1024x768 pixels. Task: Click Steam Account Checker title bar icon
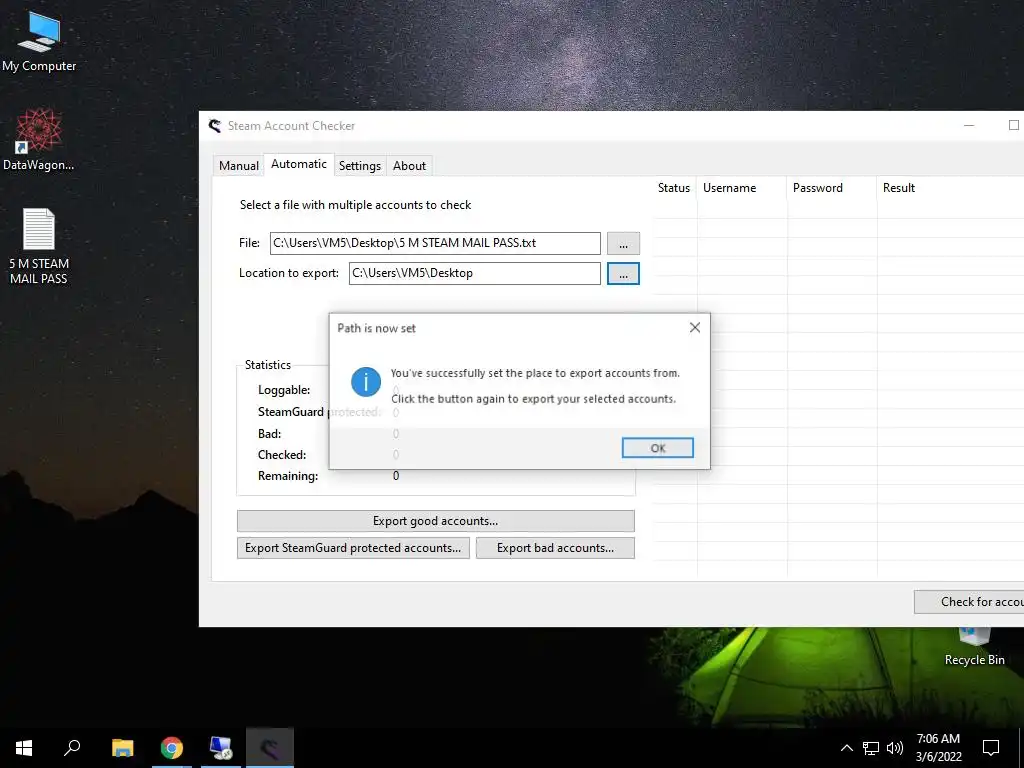pos(215,126)
